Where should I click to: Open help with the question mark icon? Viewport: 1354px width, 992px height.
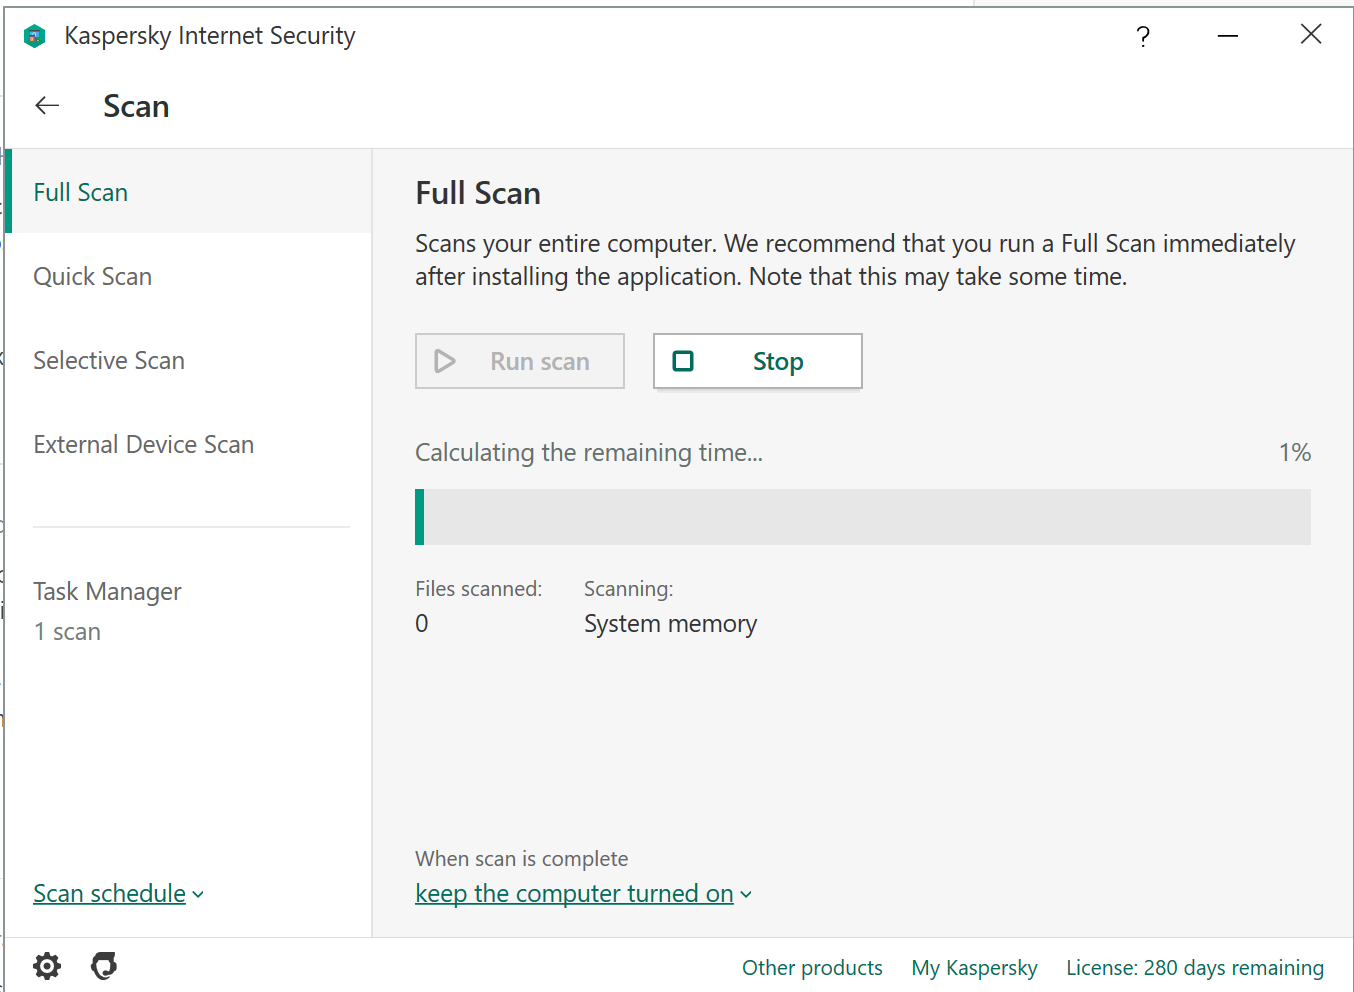coord(1143,37)
